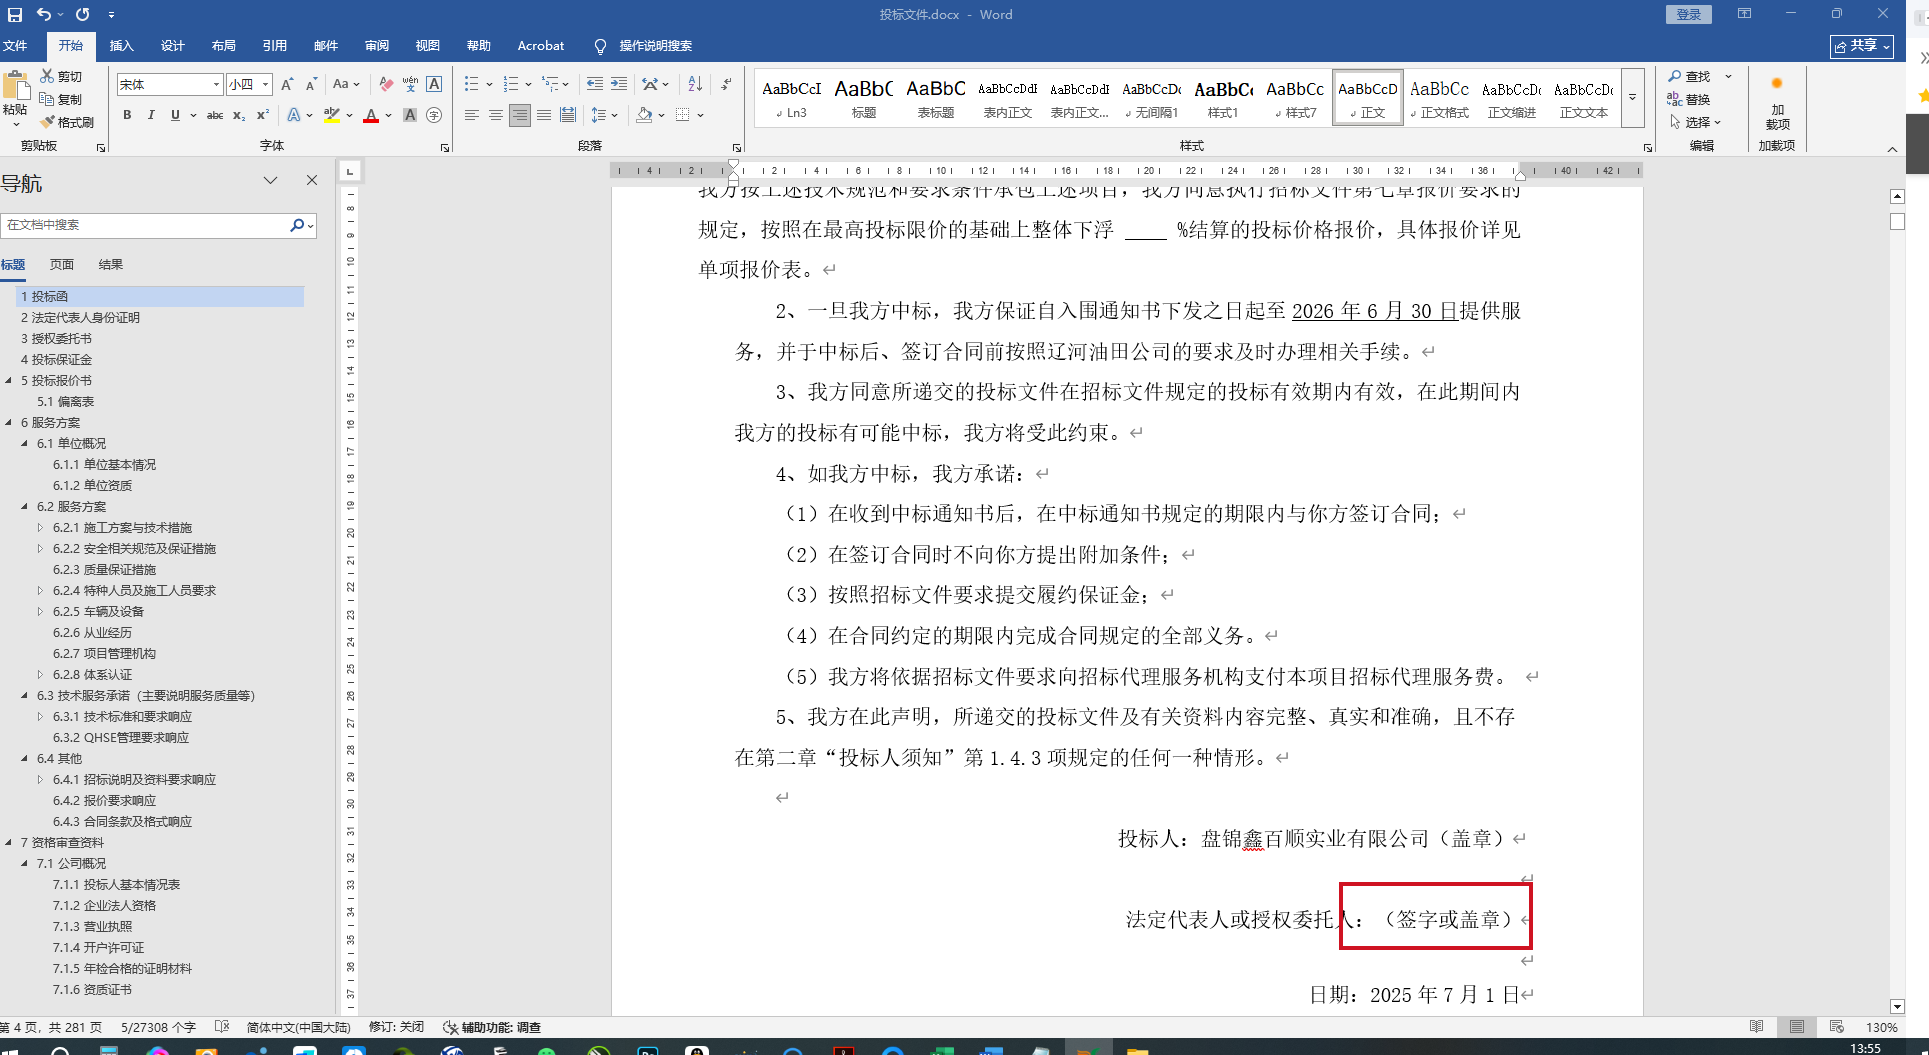This screenshot has width=1929, height=1055.
Task: Apply superscript formatting
Action: tap(263, 116)
